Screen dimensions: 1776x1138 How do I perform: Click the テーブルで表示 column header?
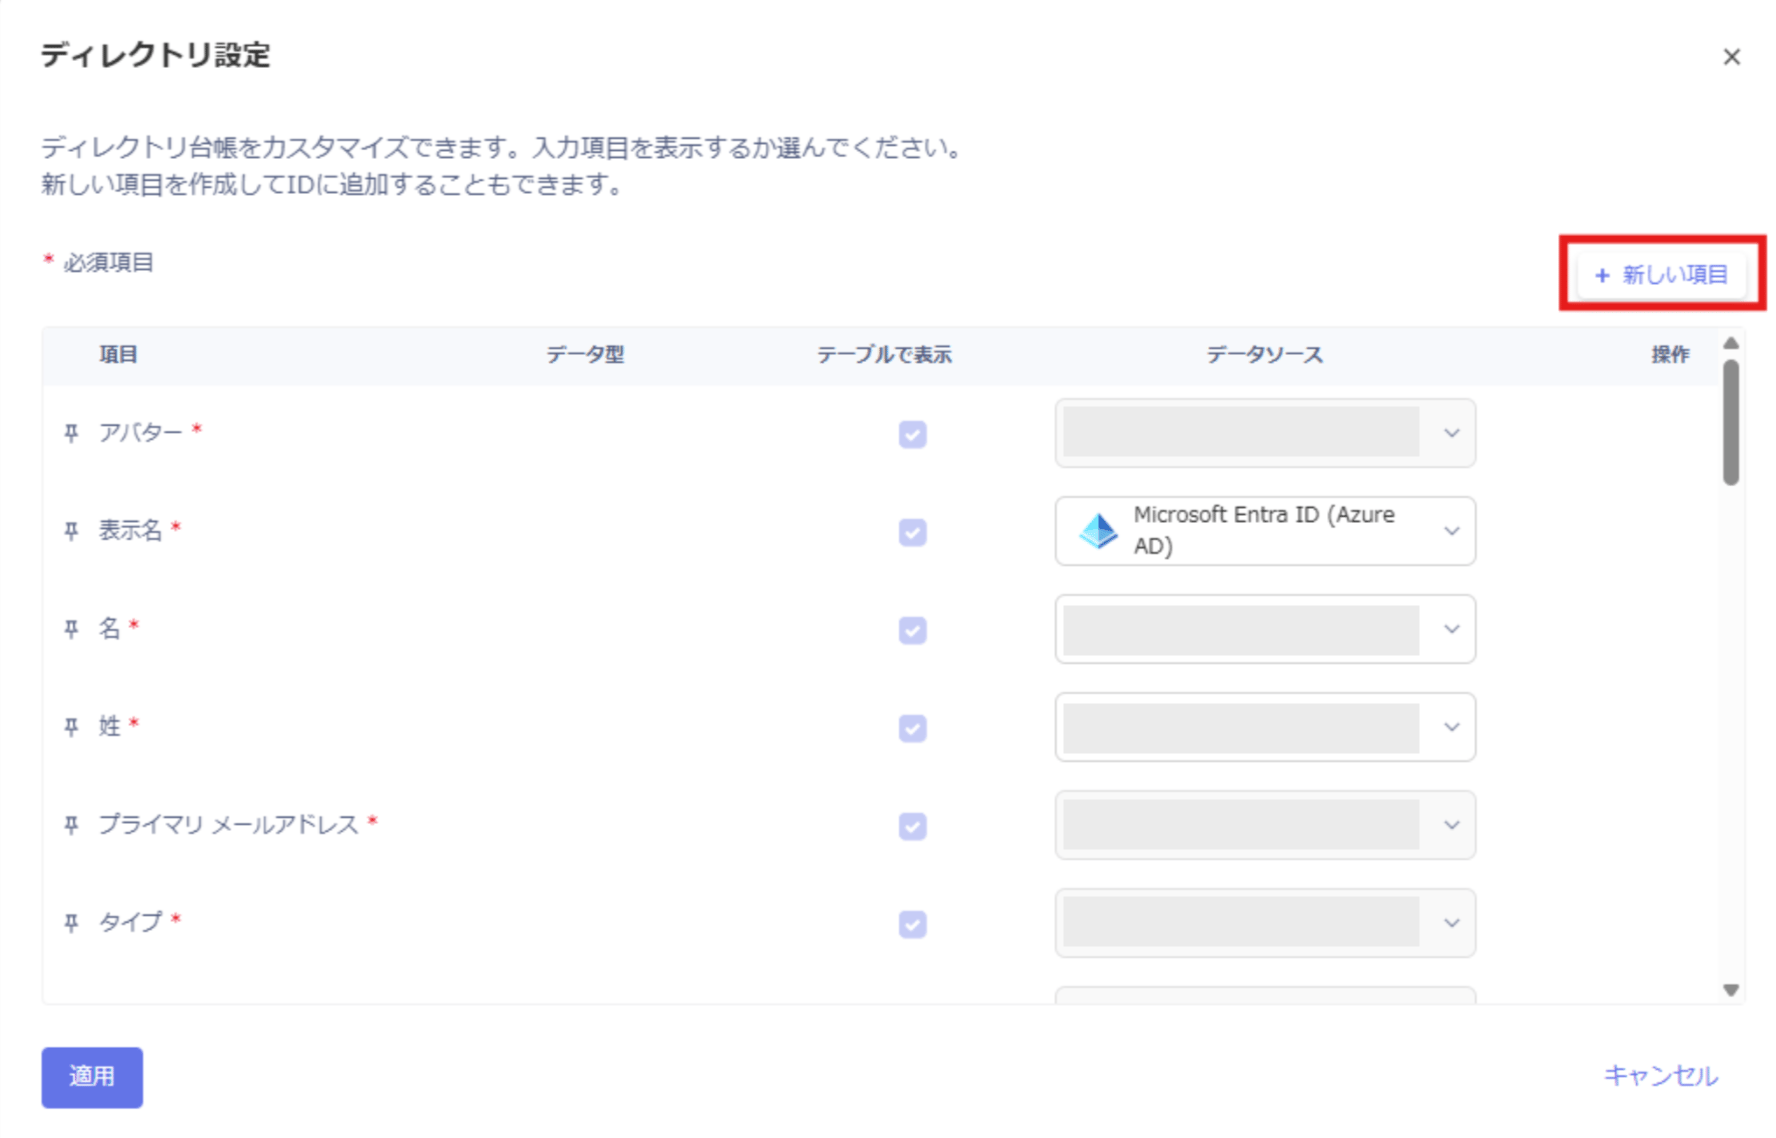tap(884, 355)
